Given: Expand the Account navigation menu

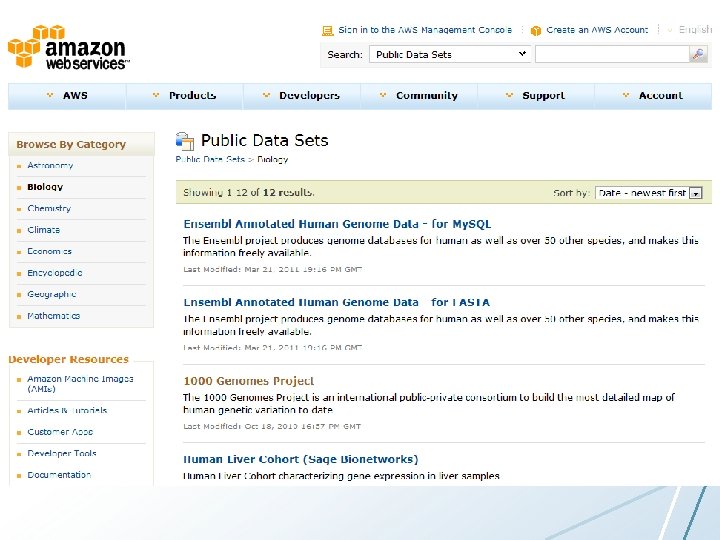Looking at the screenshot, I should [653, 96].
